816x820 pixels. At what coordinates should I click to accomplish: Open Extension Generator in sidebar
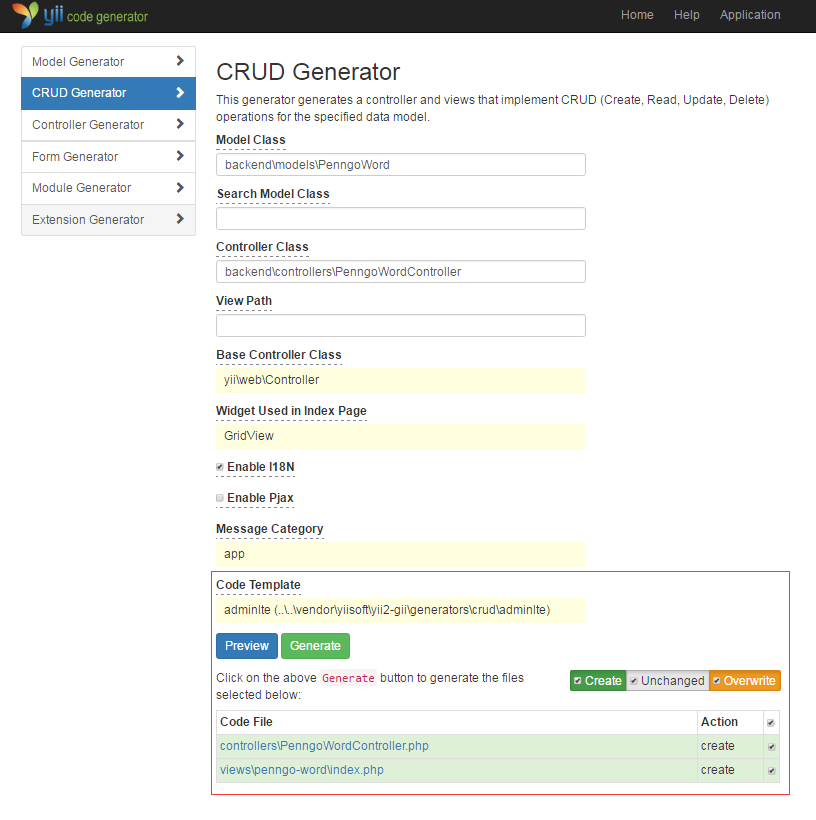108,220
